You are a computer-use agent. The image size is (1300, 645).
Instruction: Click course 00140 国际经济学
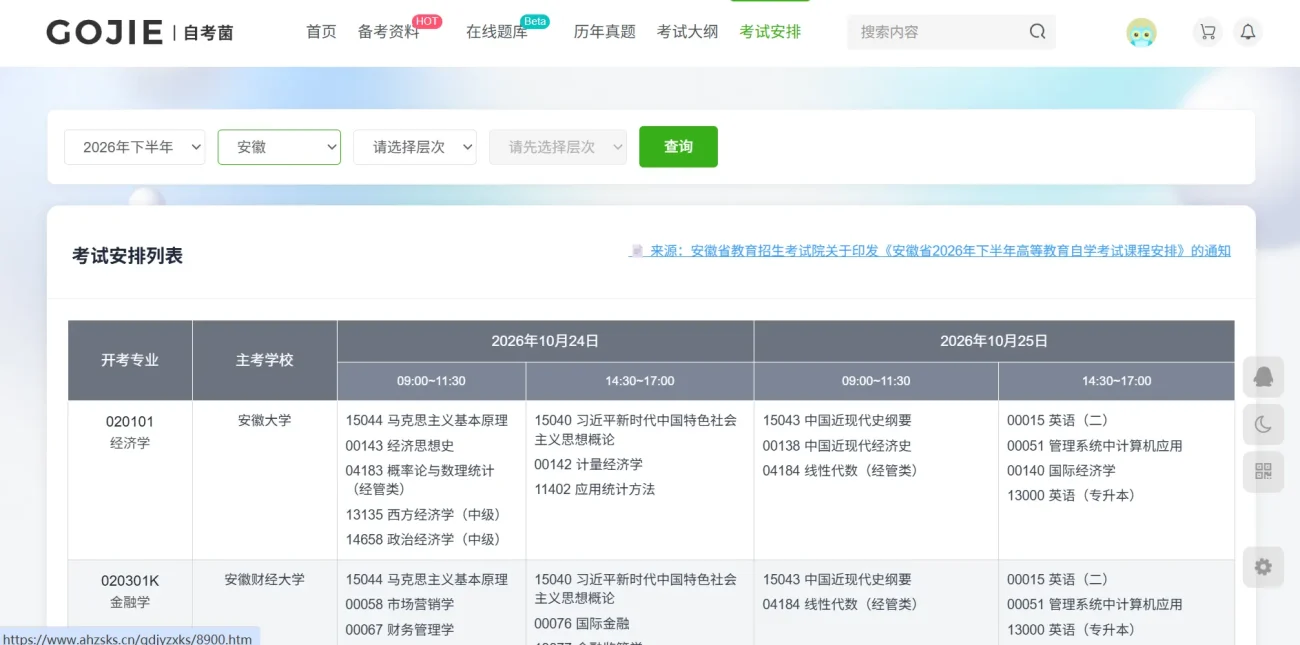pos(1061,471)
